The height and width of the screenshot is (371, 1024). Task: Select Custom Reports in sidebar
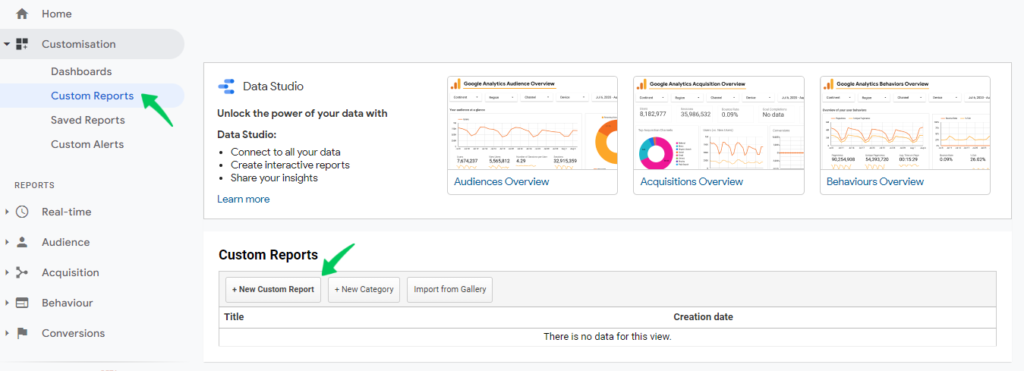(x=92, y=96)
